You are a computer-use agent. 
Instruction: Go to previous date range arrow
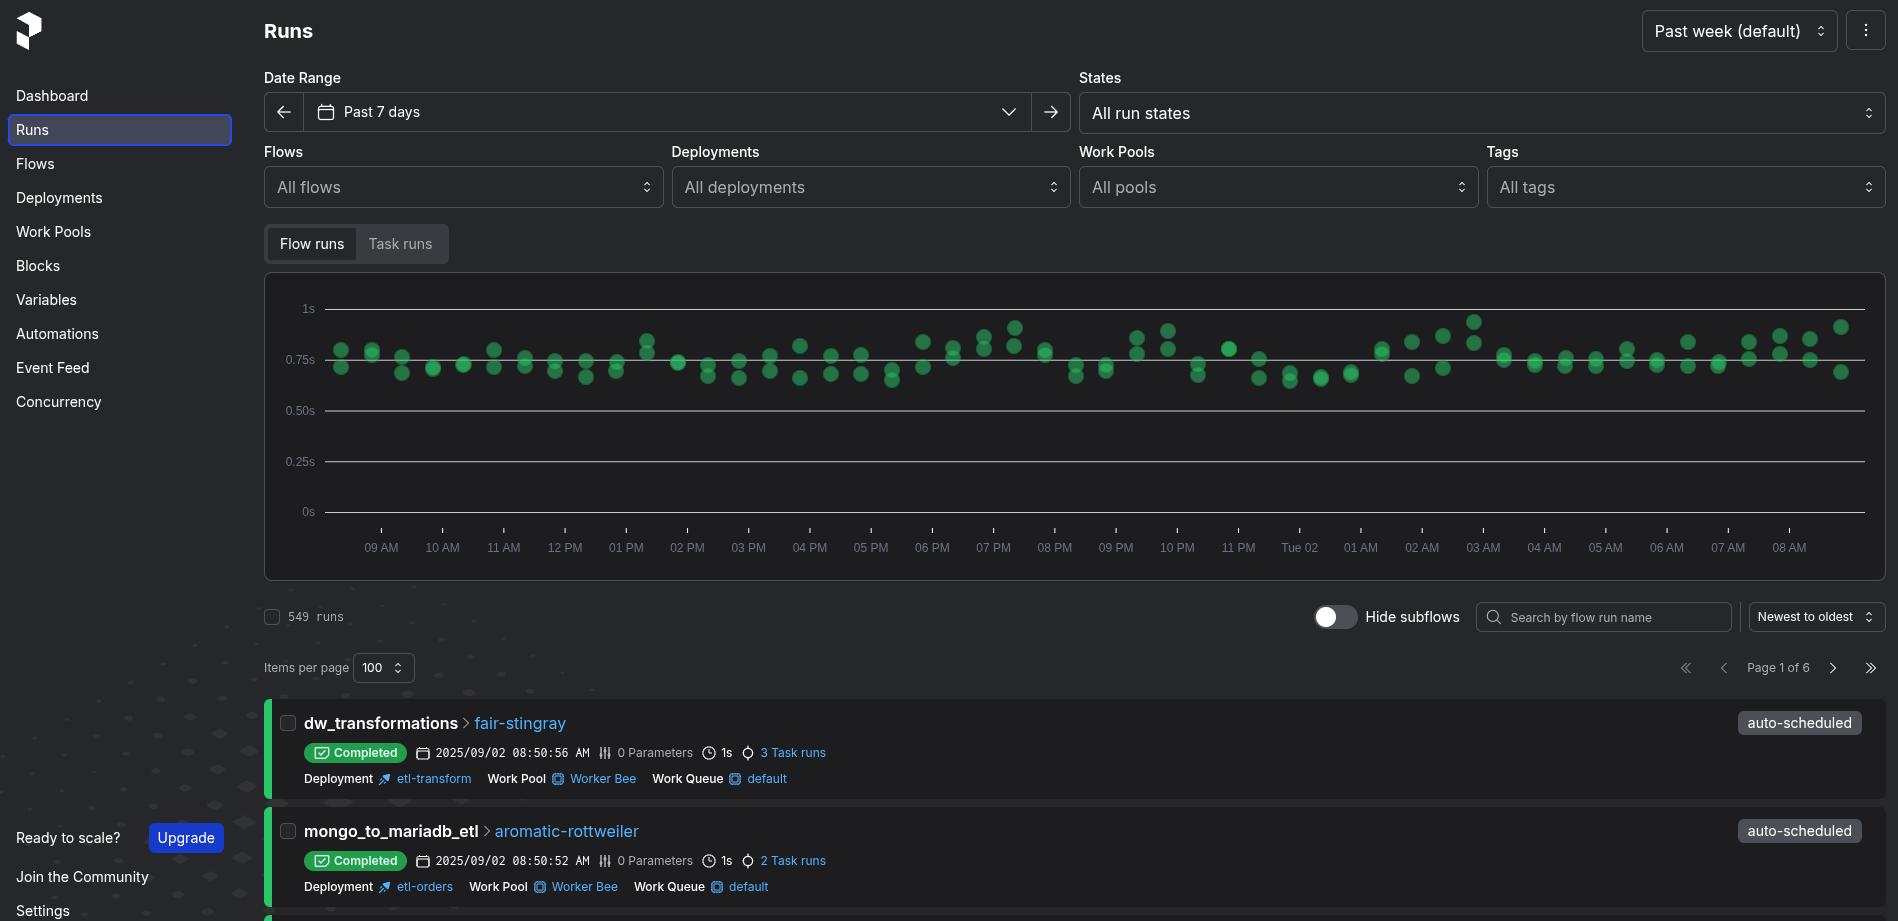(284, 112)
